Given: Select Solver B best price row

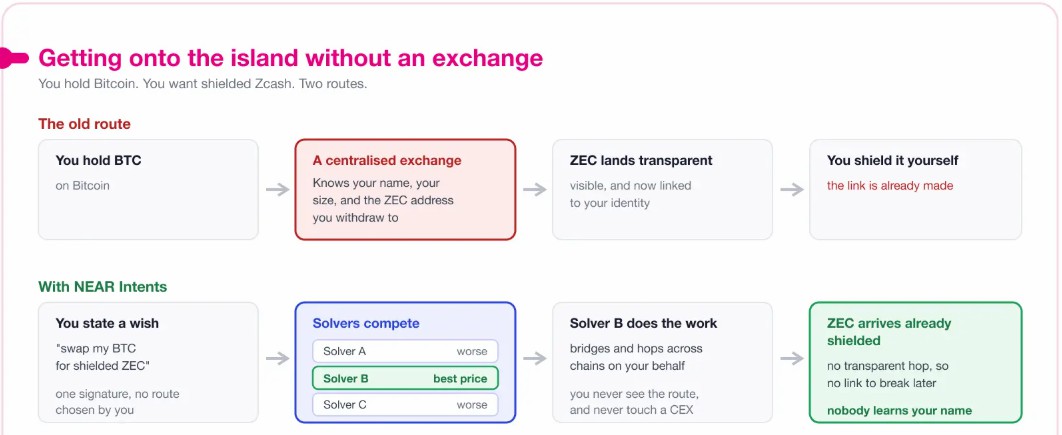Looking at the screenshot, I should pyautogui.click(x=405, y=378).
